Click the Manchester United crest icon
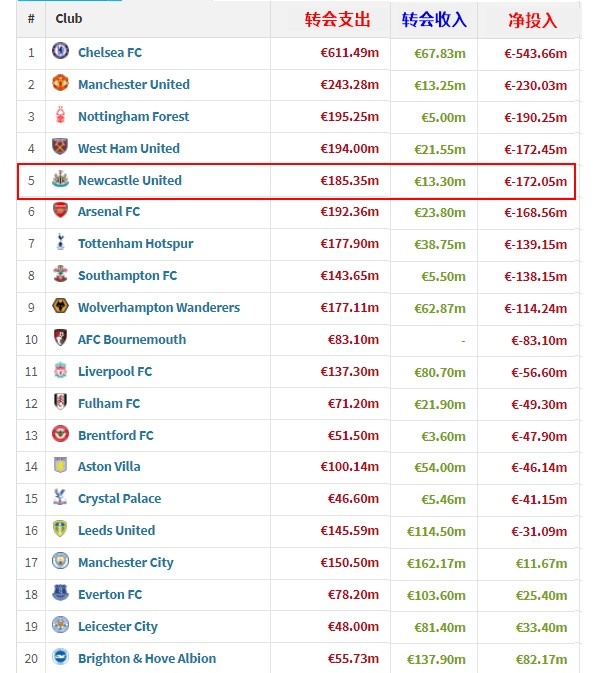 pos(60,83)
